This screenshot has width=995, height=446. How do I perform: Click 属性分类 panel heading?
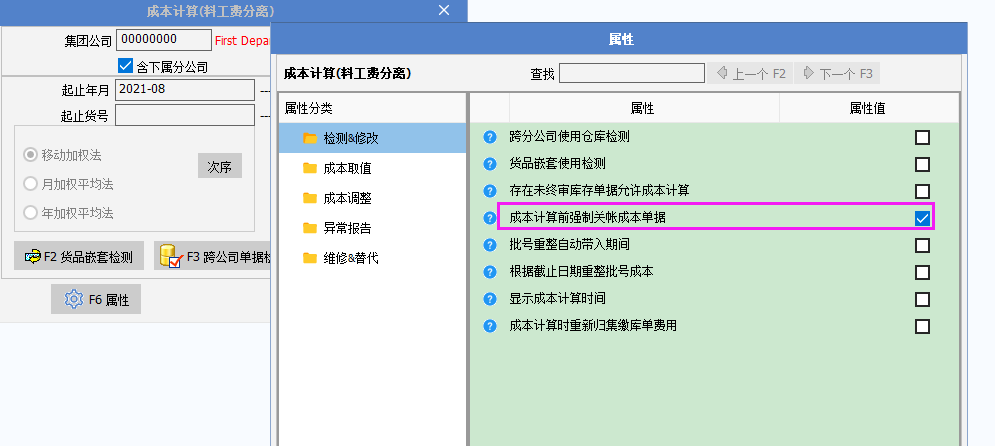pos(309,108)
